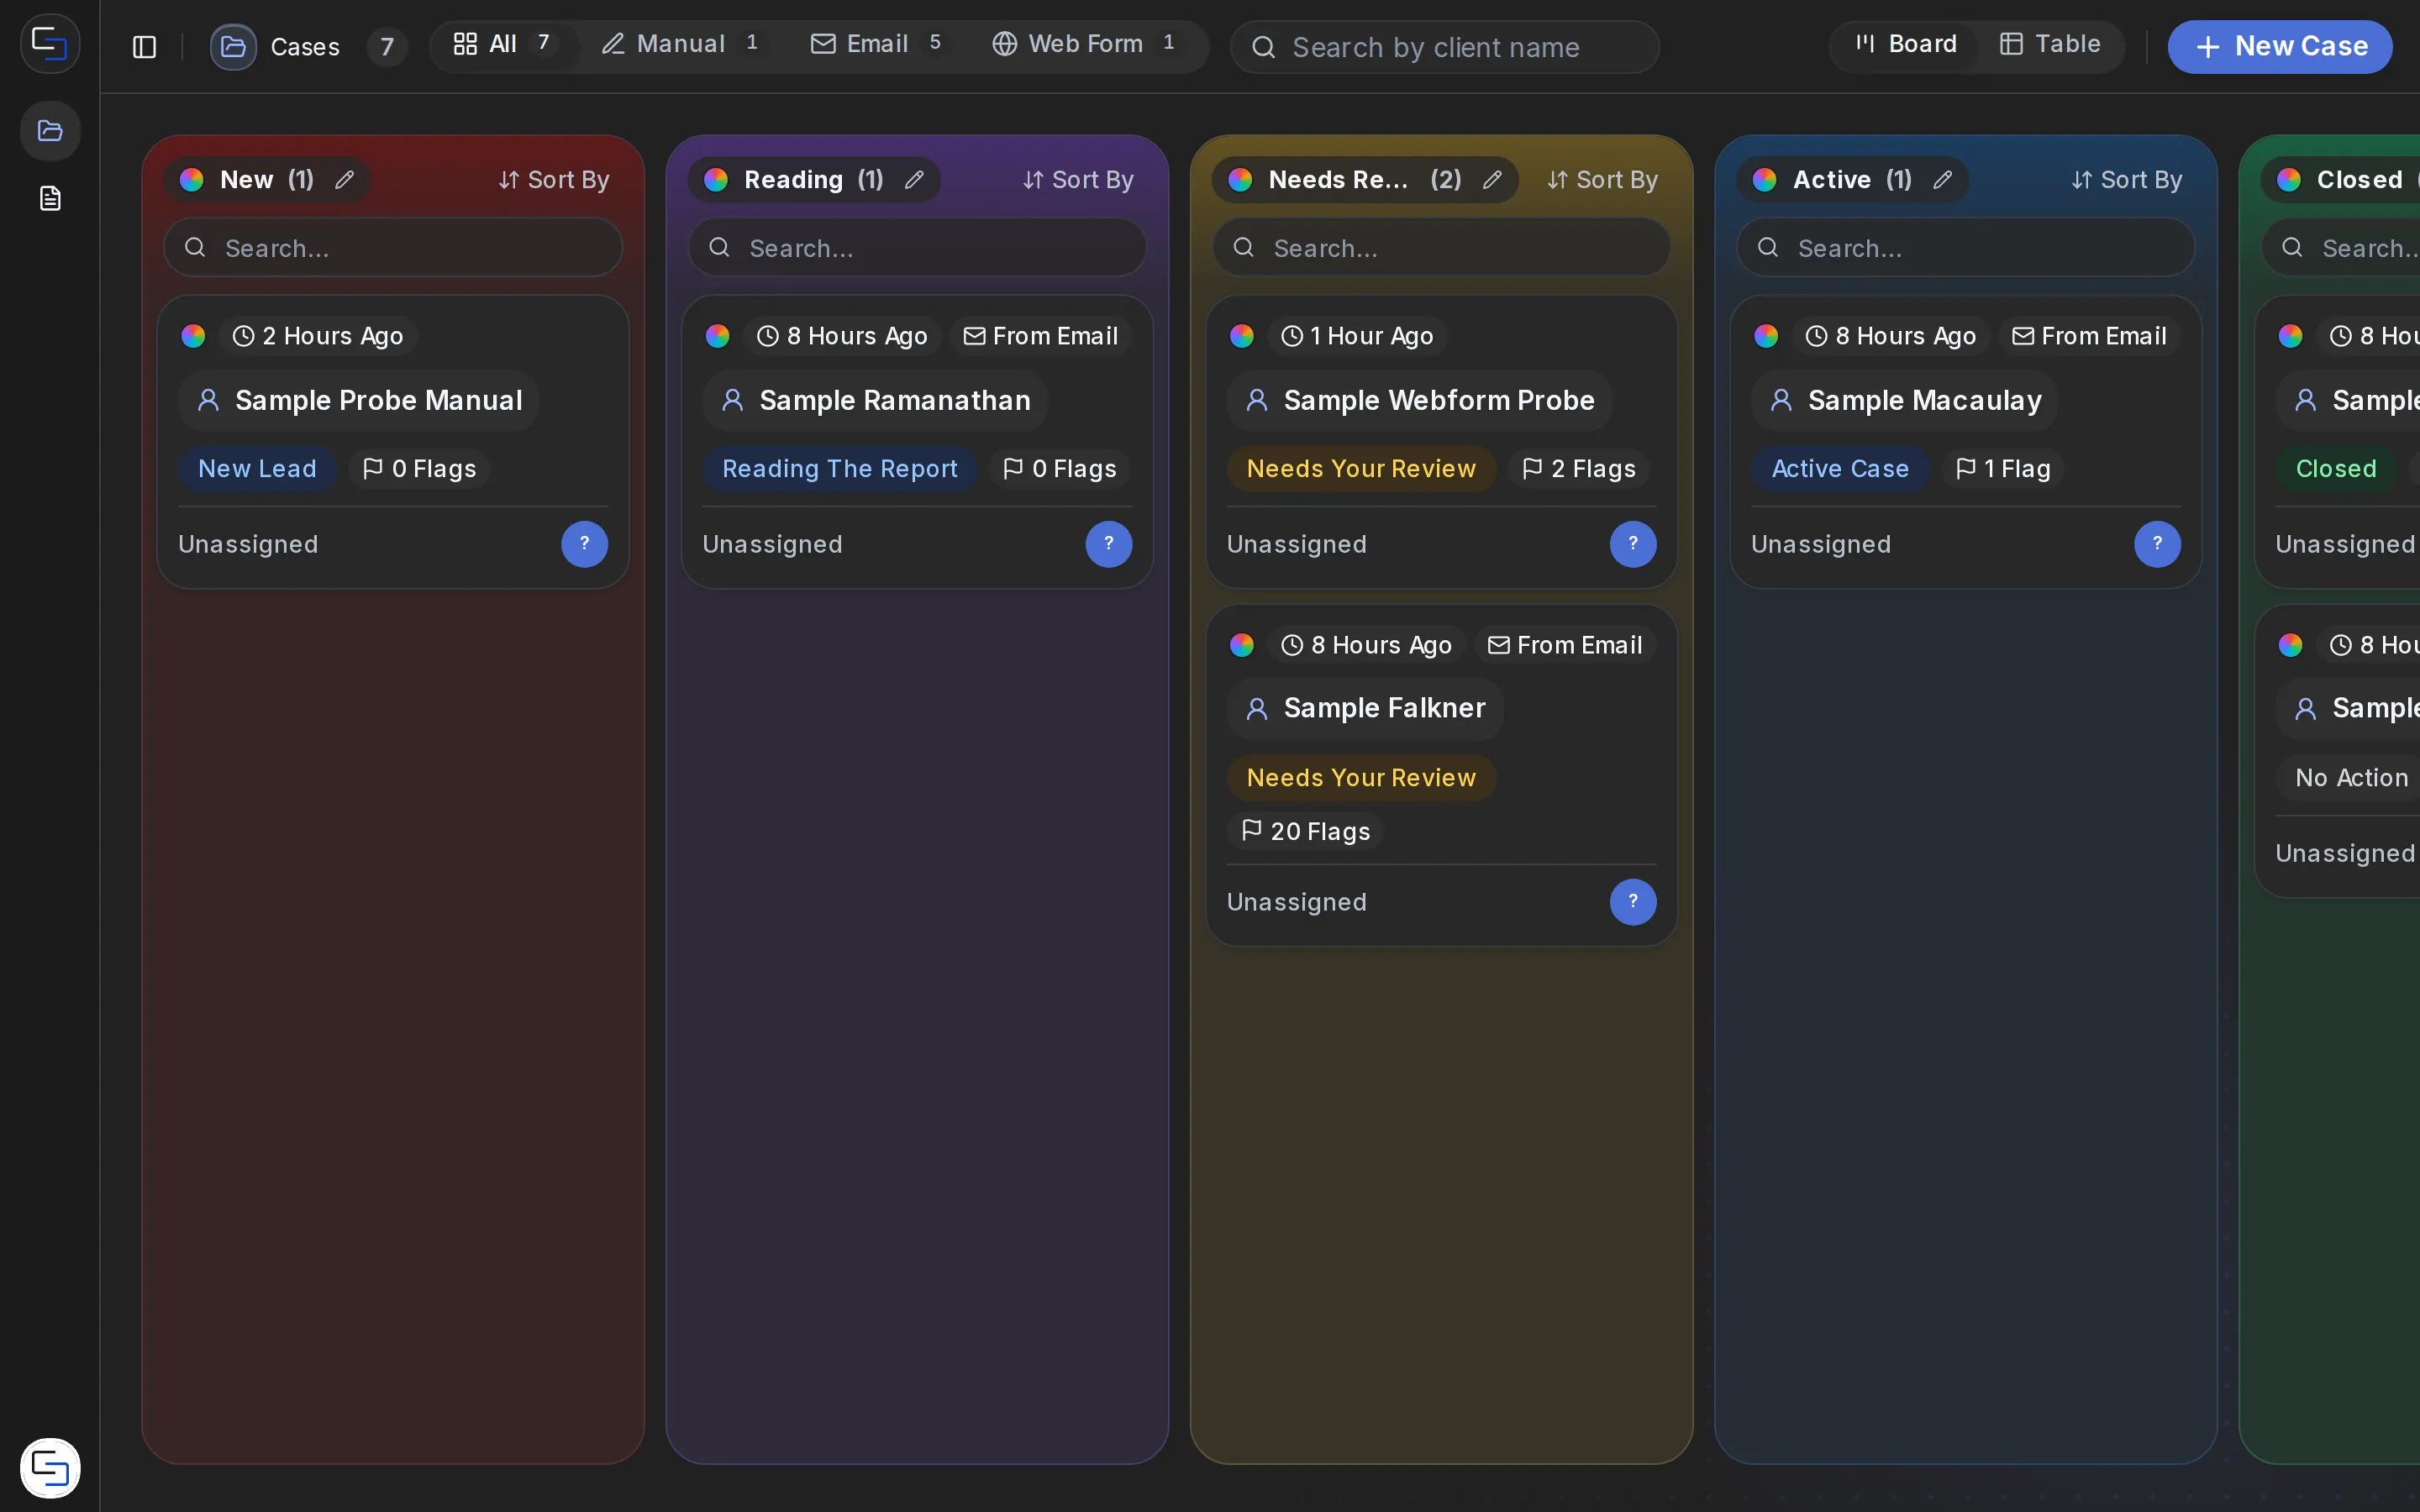Click the app logo at top left
This screenshot has width=2420, height=1512.
coord(50,43)
